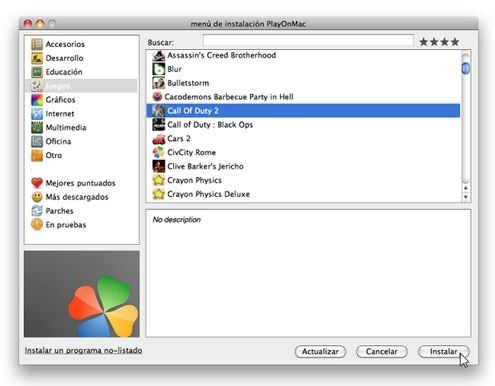The height and width of the screenshot is (386, 495).
Task: Click the Mejores puntuados heart icon
Action: 37,183
